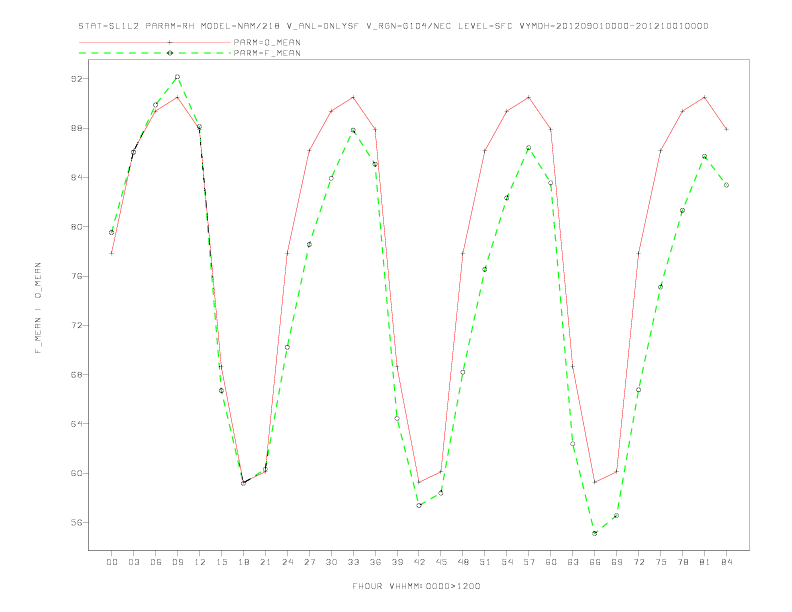Click the 88 label on vertical axis

(x=76, y=128)
